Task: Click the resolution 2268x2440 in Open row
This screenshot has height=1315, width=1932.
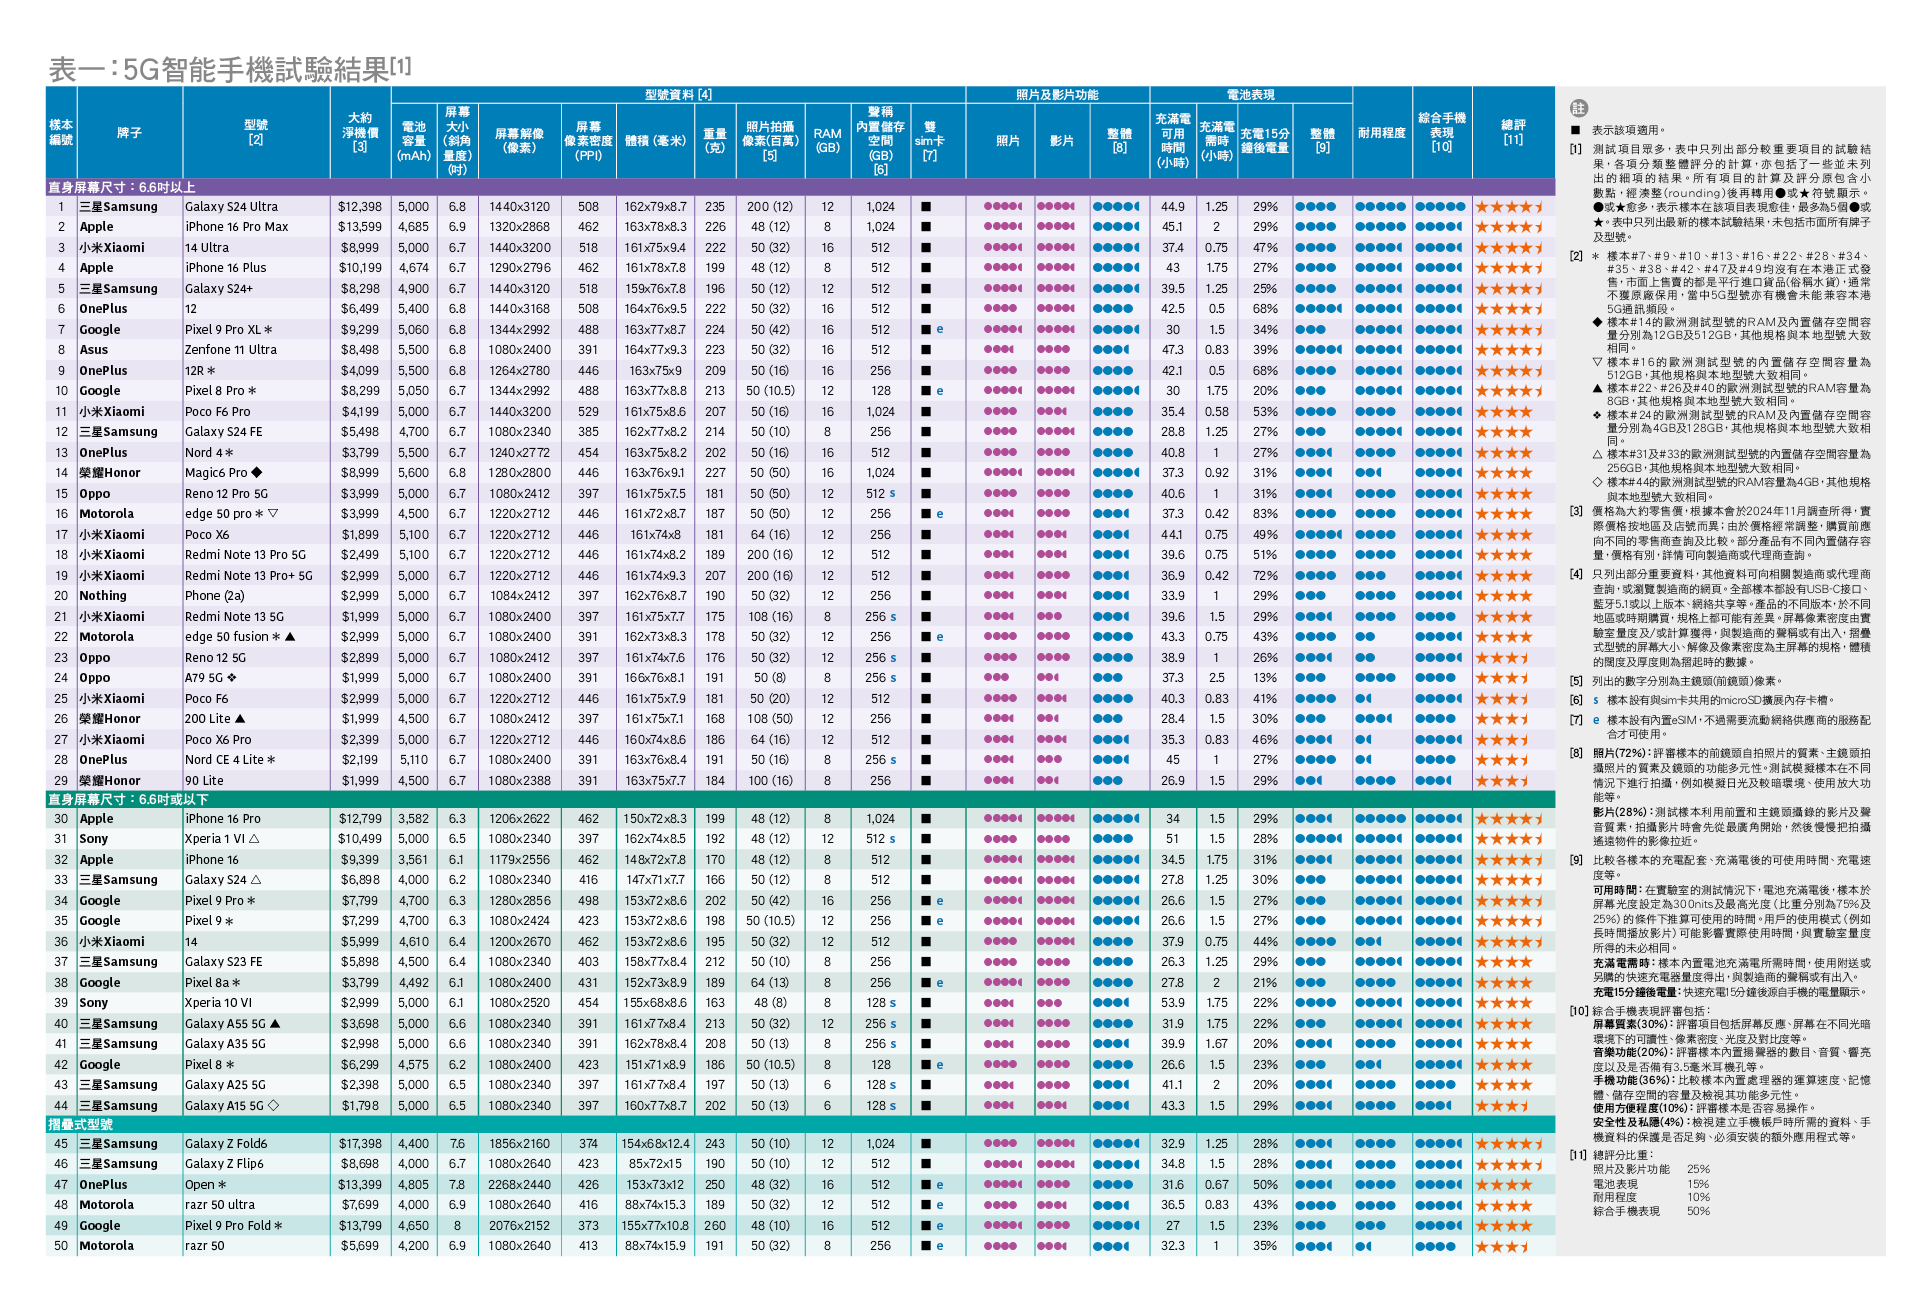Action: click(519, 1185)
